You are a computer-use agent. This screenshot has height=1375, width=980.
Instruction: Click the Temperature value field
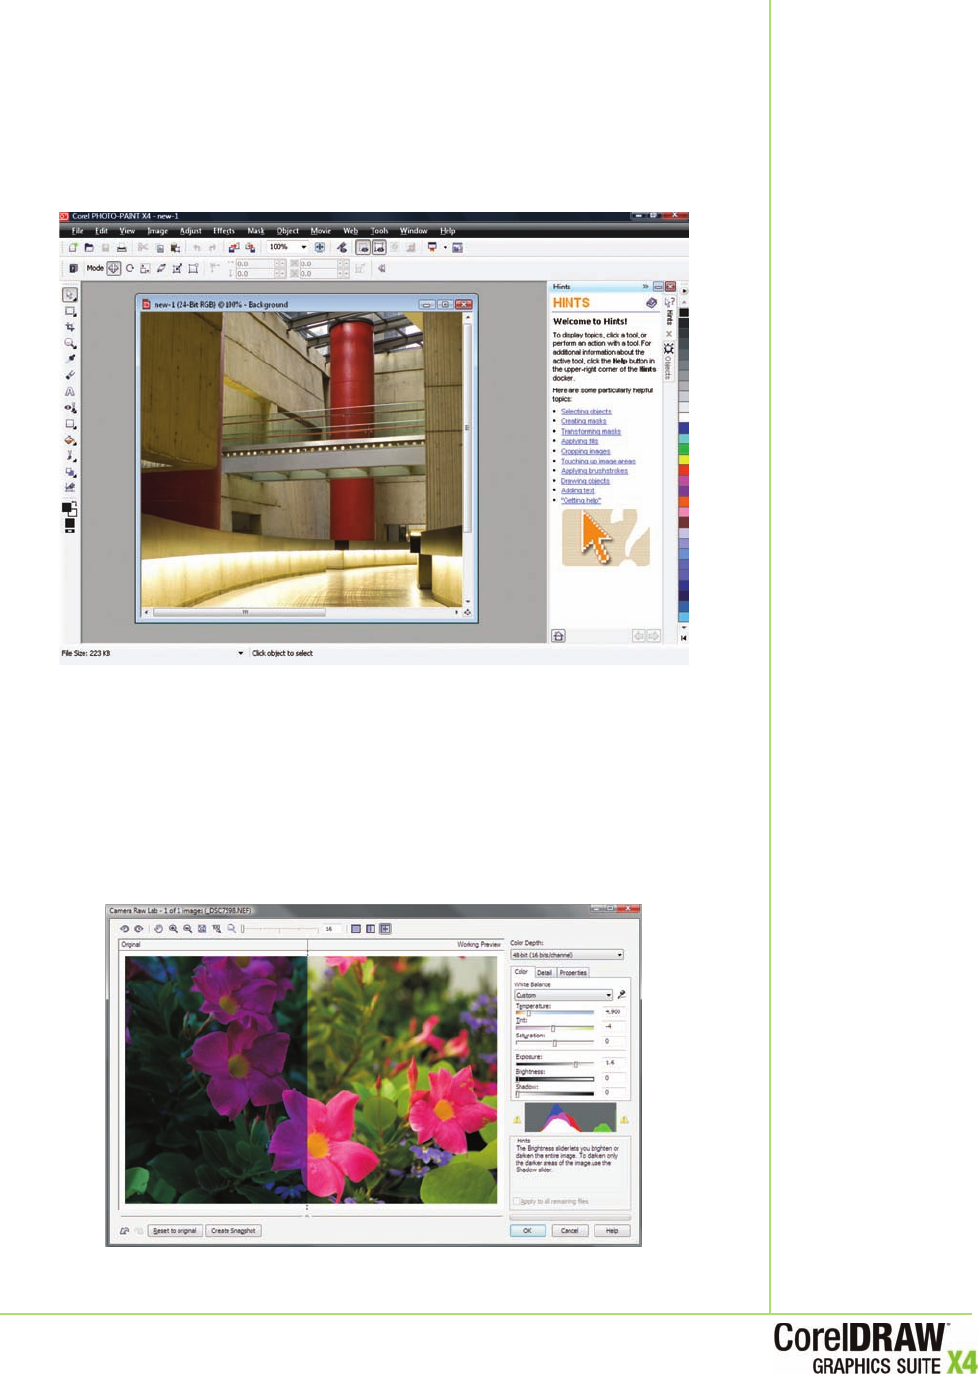[613, 1011]
